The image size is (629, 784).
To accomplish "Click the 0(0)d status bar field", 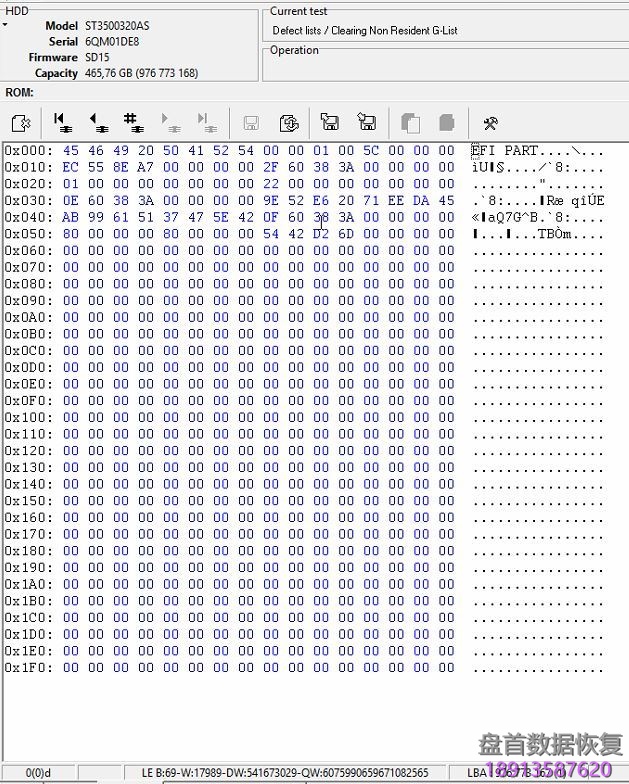I will (x=38, y=773).
